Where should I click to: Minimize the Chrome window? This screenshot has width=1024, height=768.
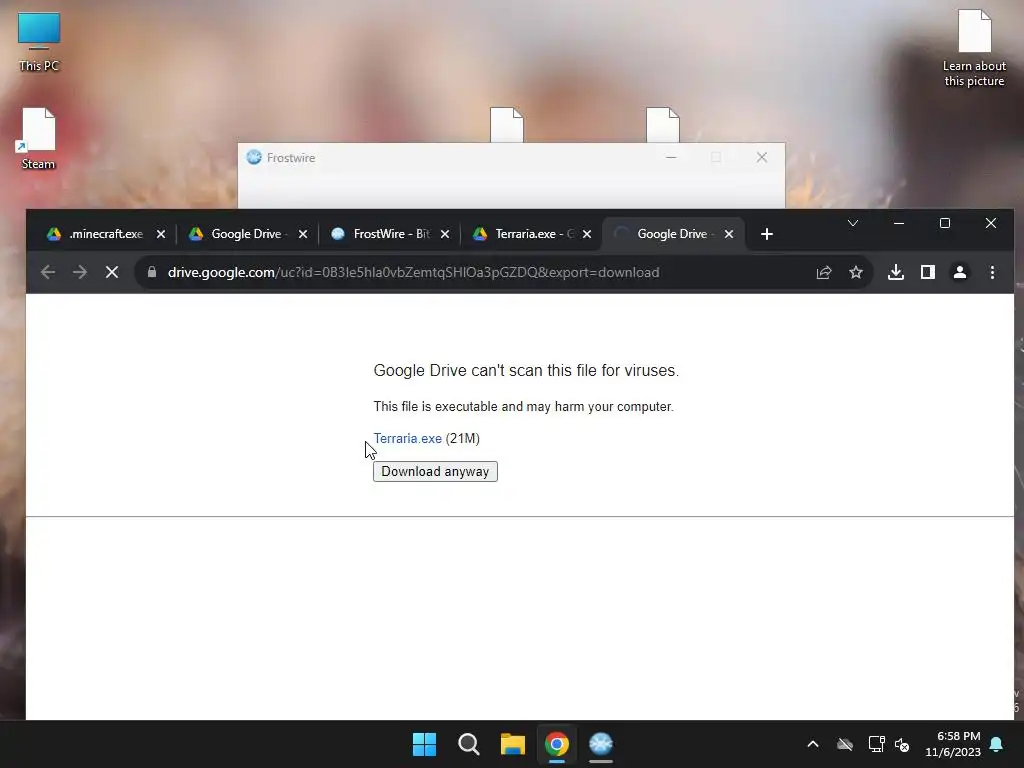(x=899, y=223)
